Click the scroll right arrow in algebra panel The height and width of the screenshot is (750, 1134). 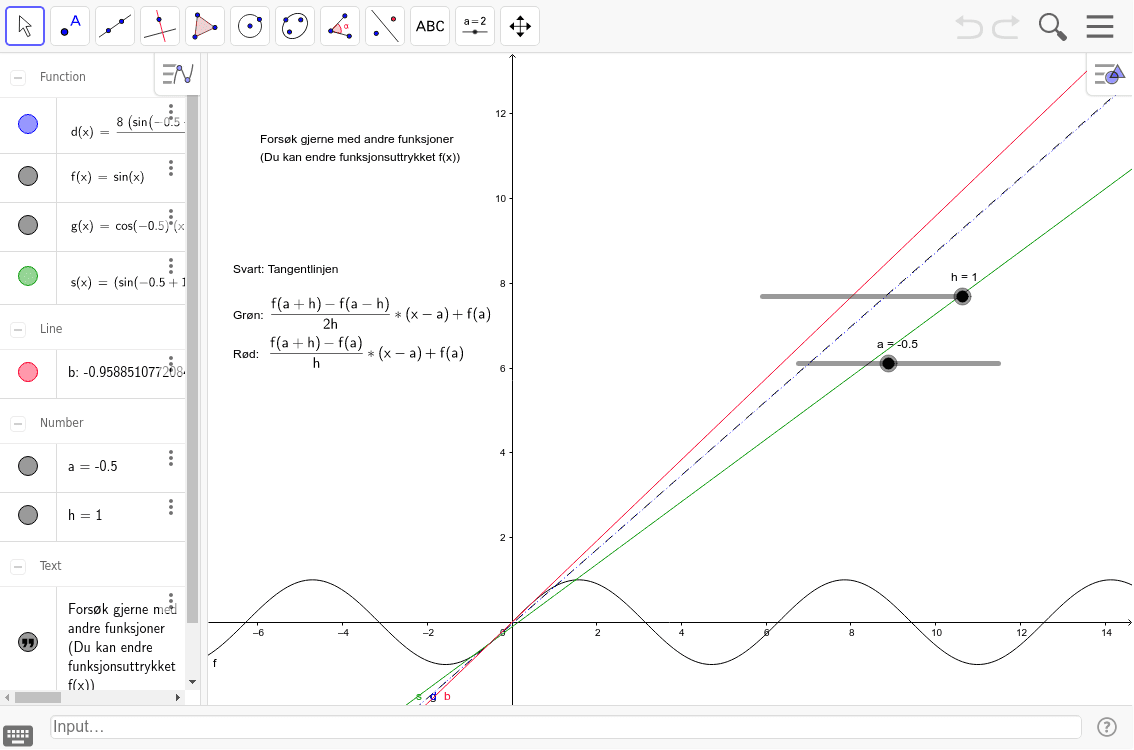[178, 697]
